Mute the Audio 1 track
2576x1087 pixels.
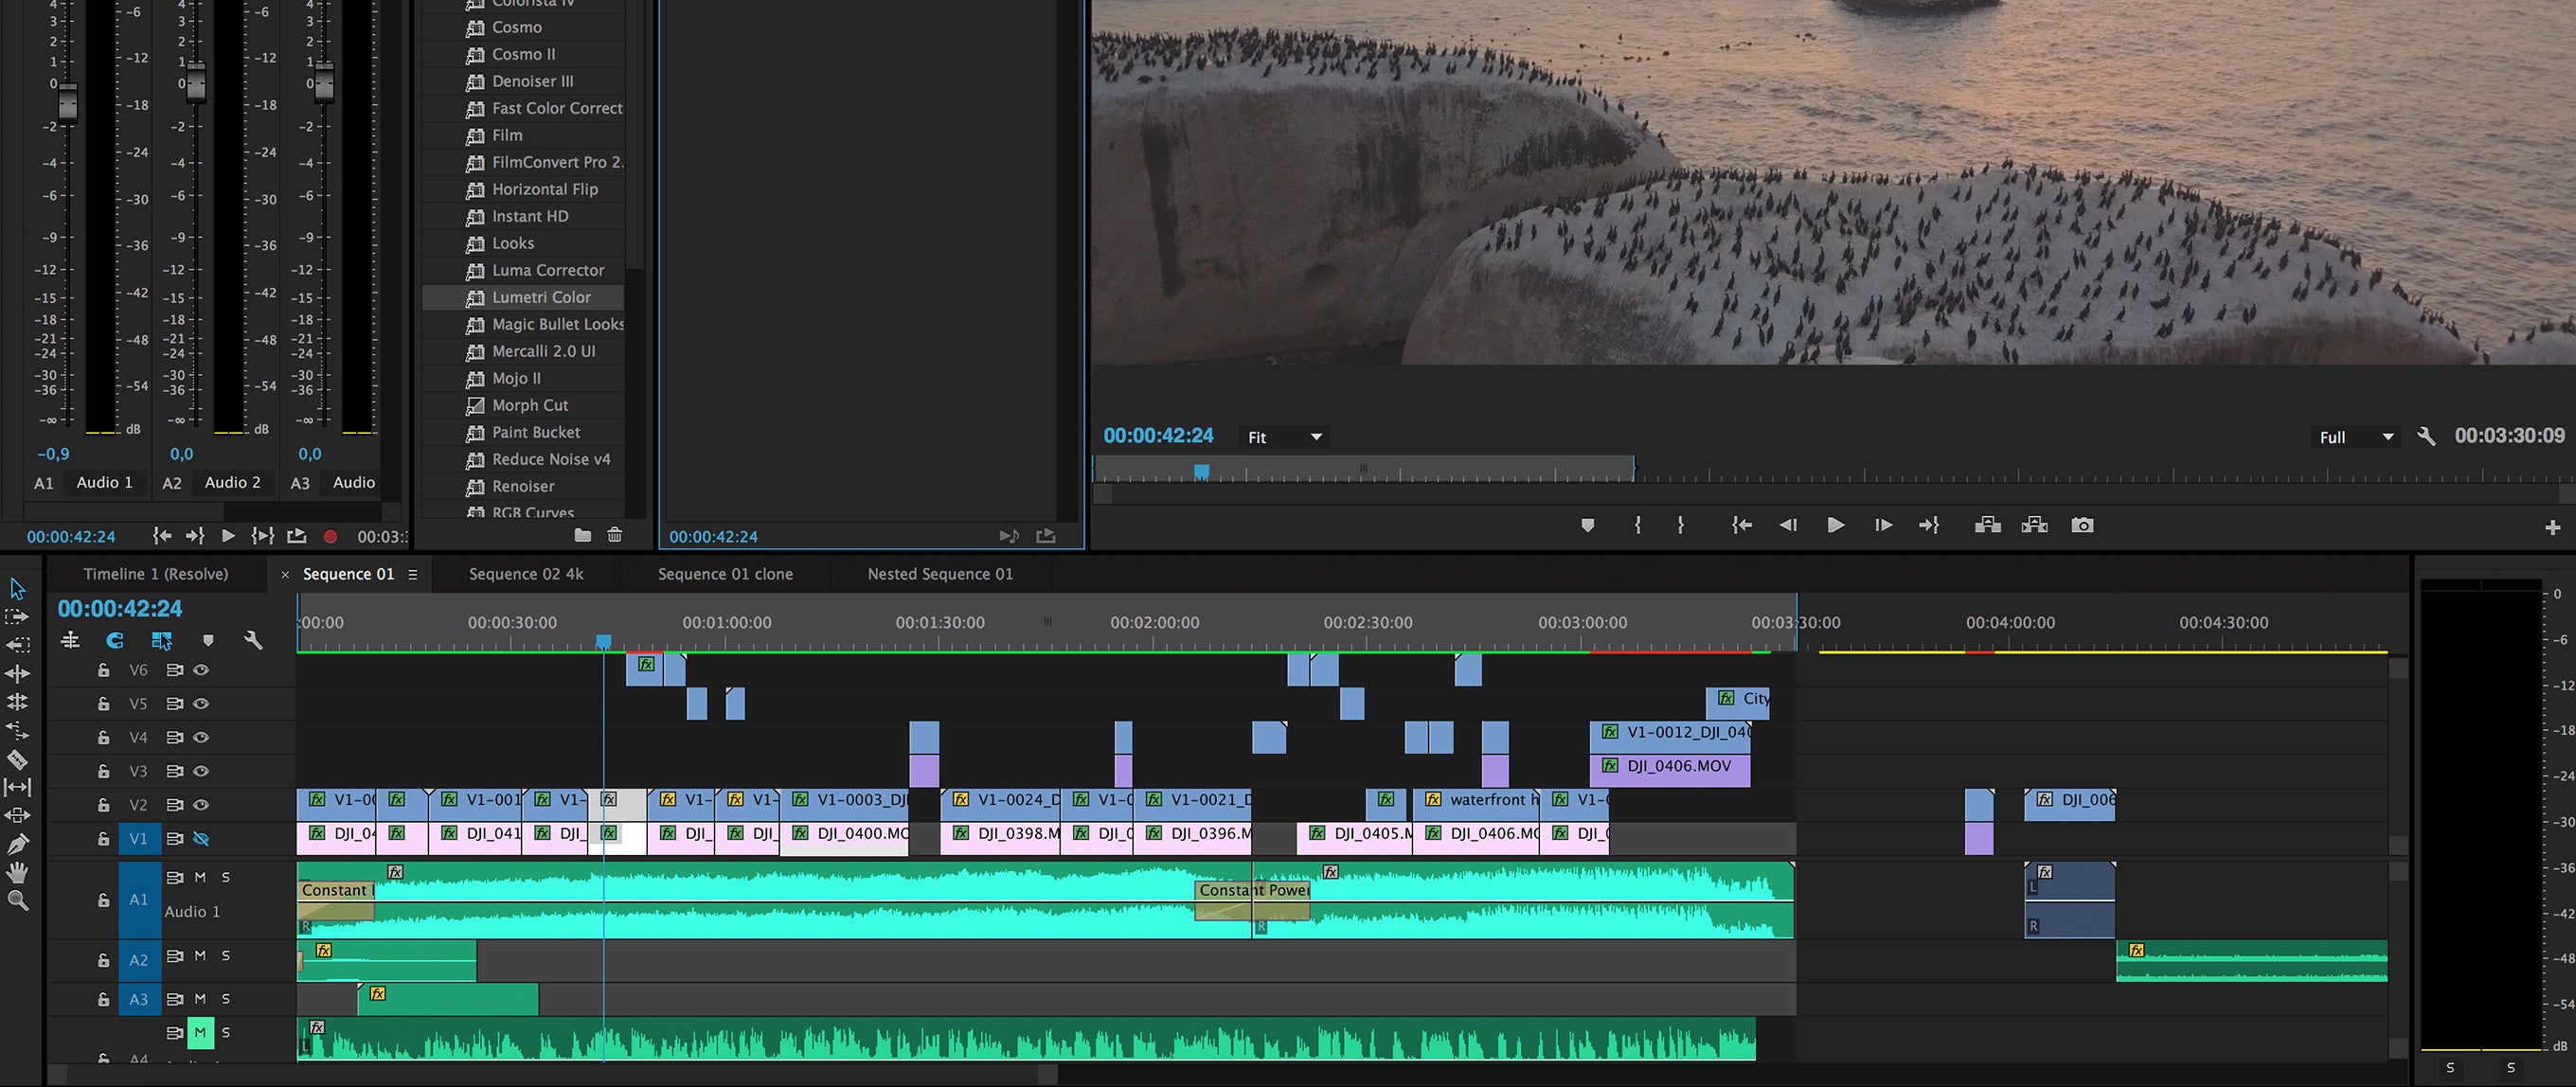[200, 877]
